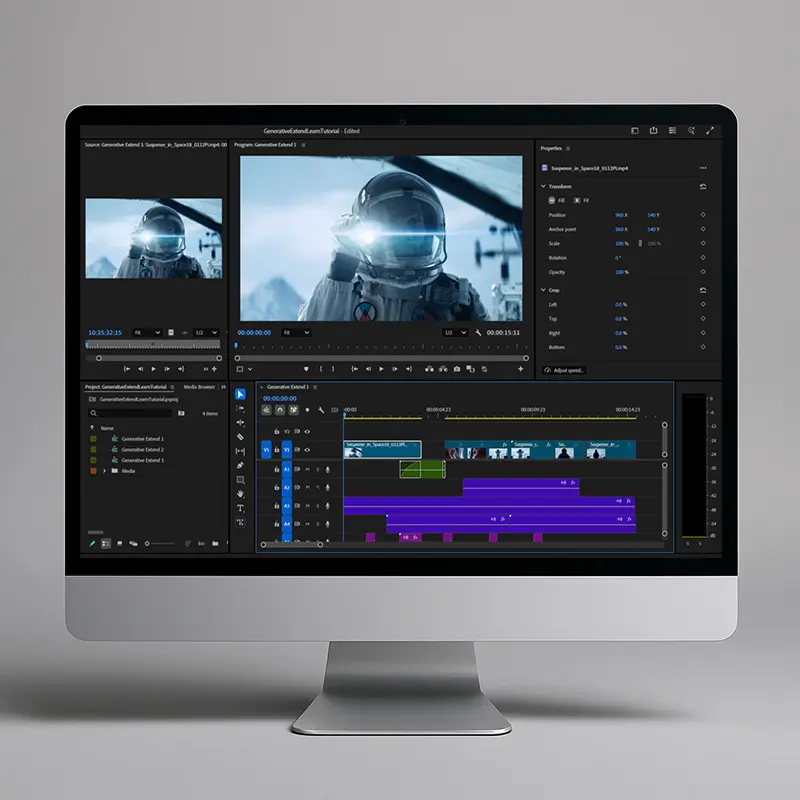Expand the Media bin folder
This screenshot has height=800, width=800.
[104, 470]
